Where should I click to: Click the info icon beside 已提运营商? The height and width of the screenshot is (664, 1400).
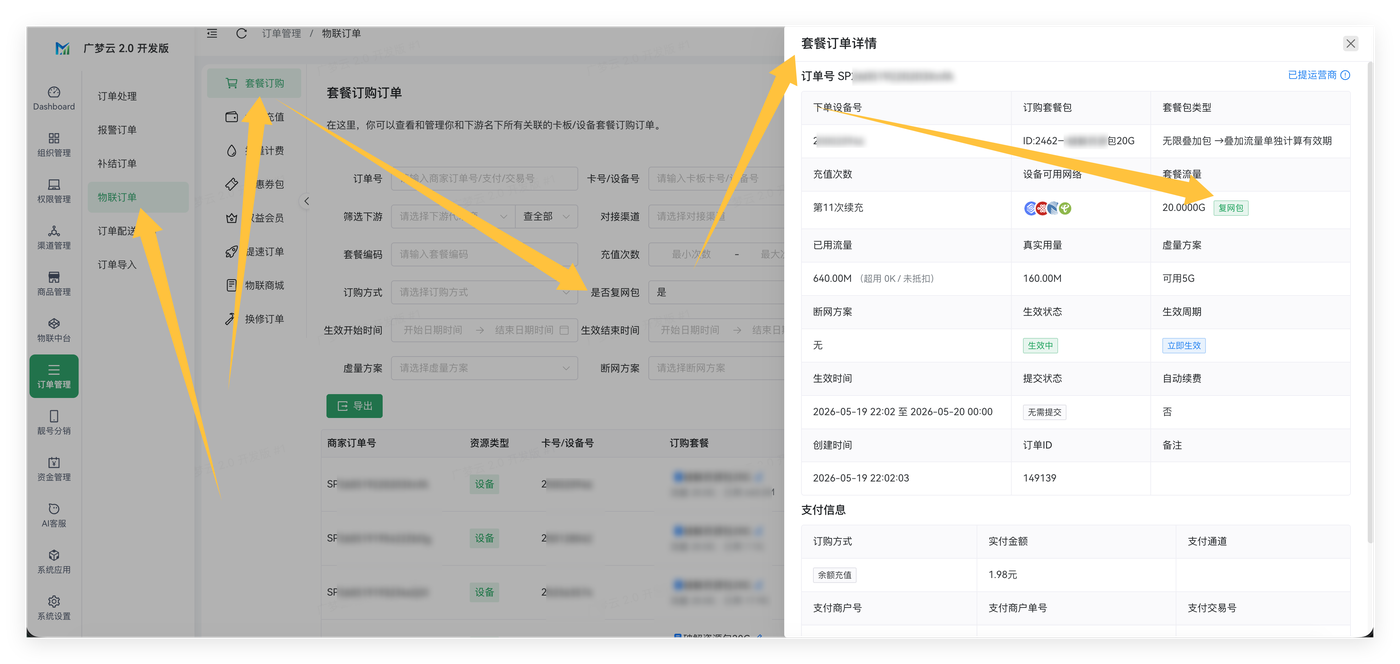pyautogui.click(x=1345, y=75)
